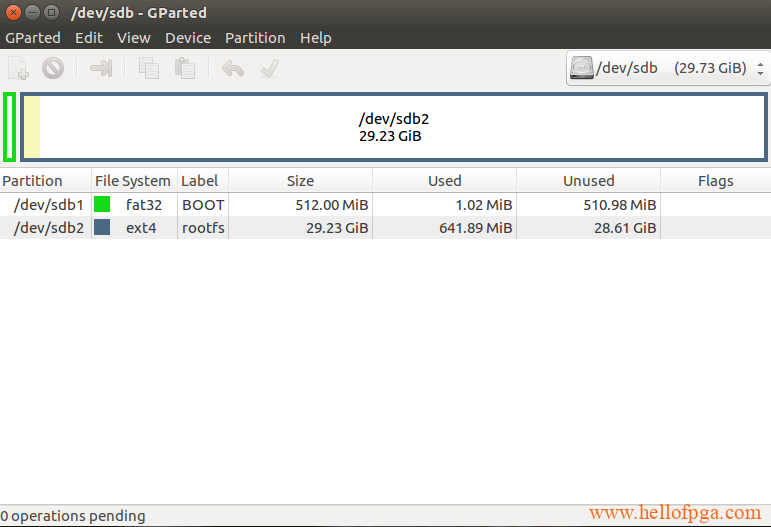Click the 512.00 MiB size value

[332, 205]
